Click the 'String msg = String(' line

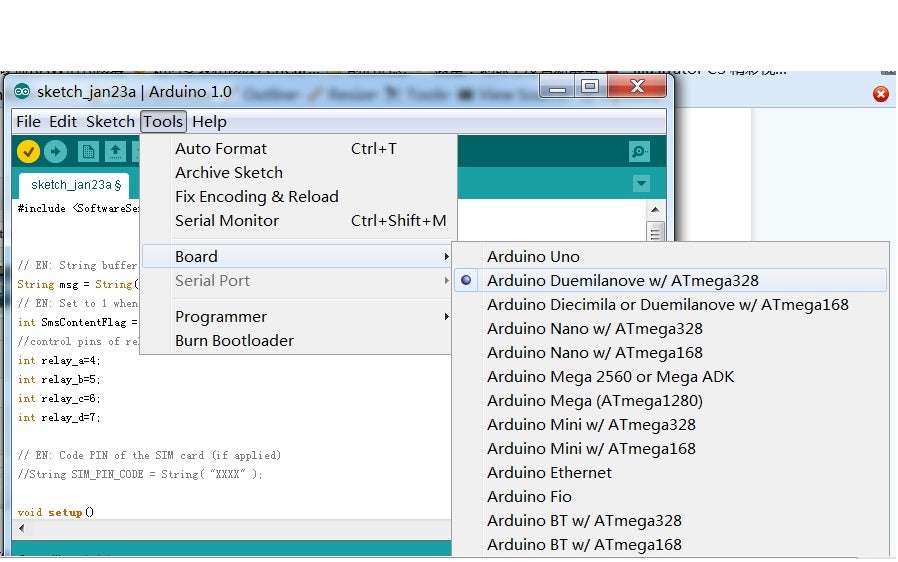pyautogui.click(x=78, y=284)
